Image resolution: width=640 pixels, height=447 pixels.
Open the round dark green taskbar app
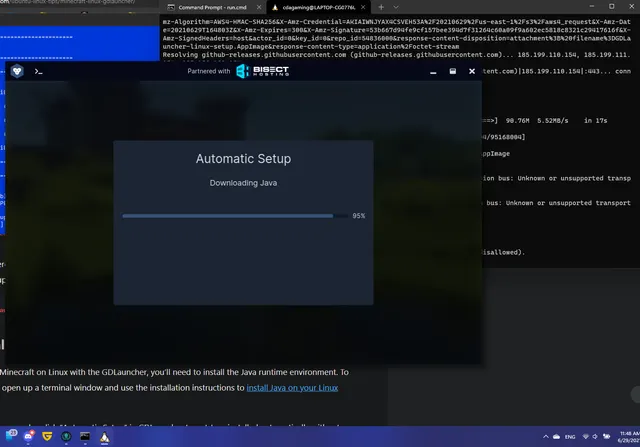click(x=66, y=437)
